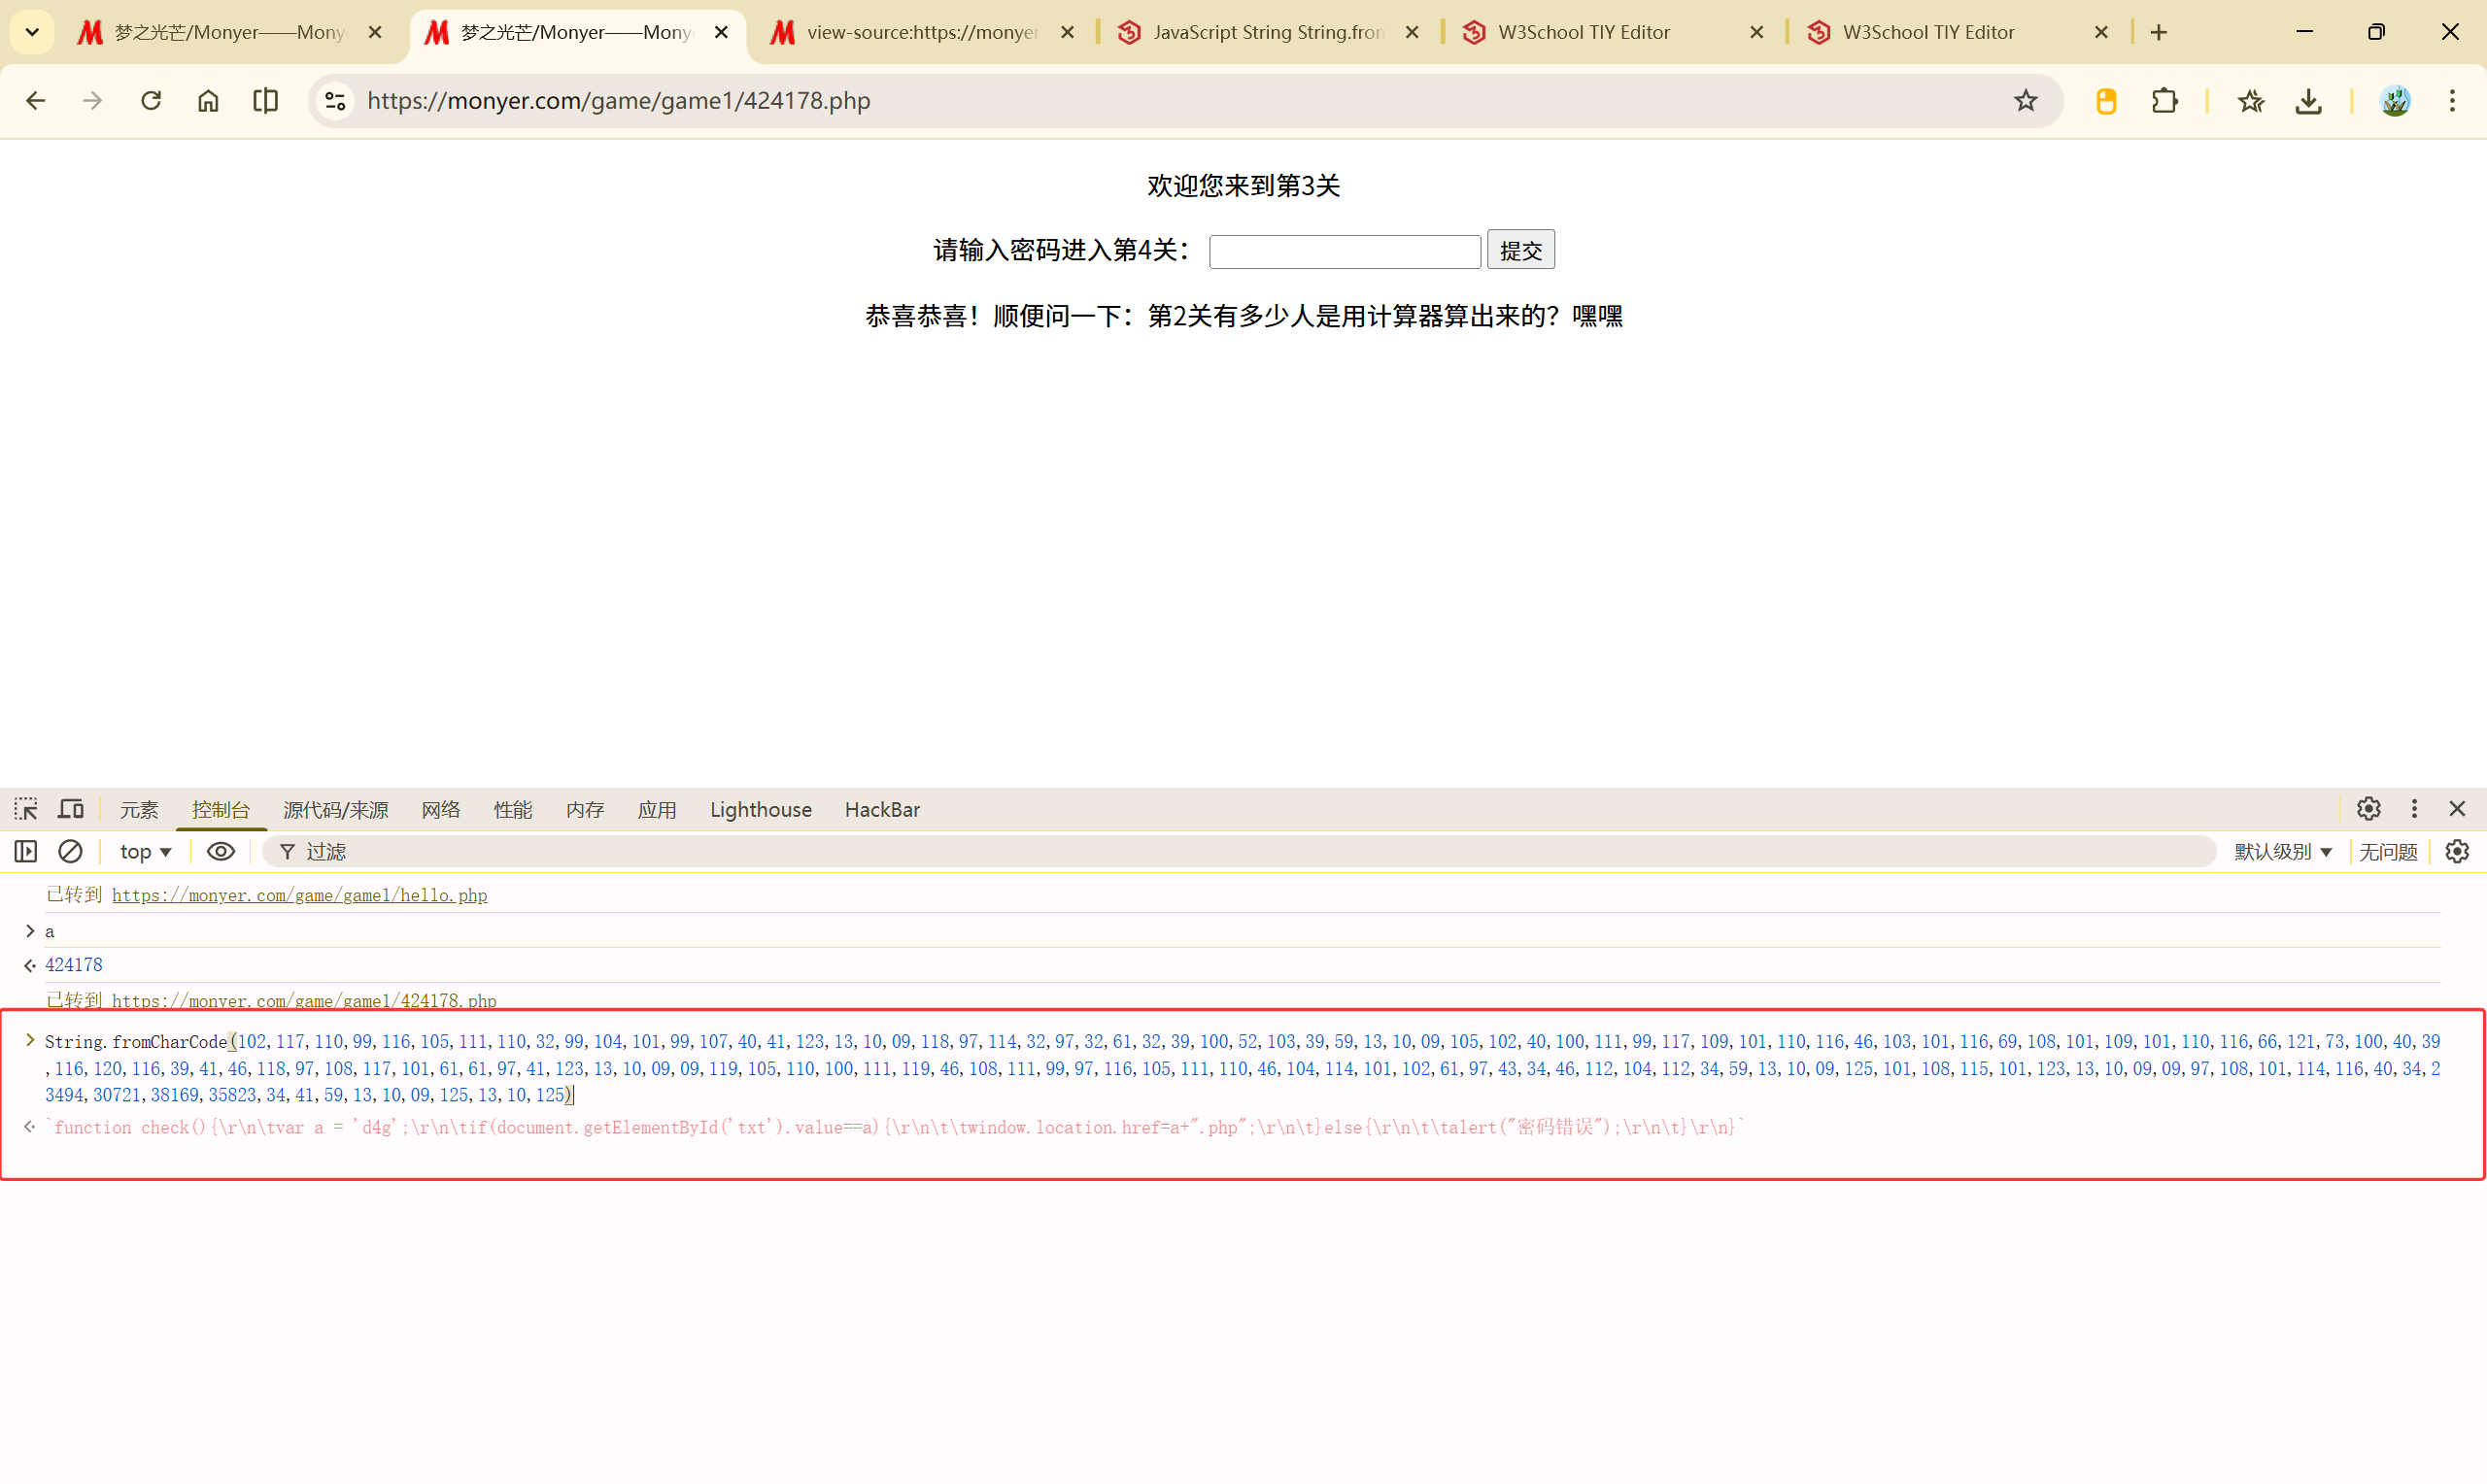Open console settings gear icon
The image size is (2487, 1484).
[x=2457, y=851]
